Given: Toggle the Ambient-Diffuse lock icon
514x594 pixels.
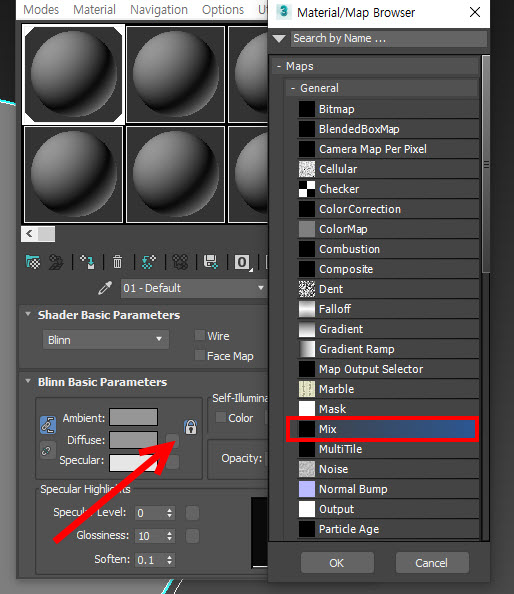Looking at the screenshot, I should tap(48, 425).
